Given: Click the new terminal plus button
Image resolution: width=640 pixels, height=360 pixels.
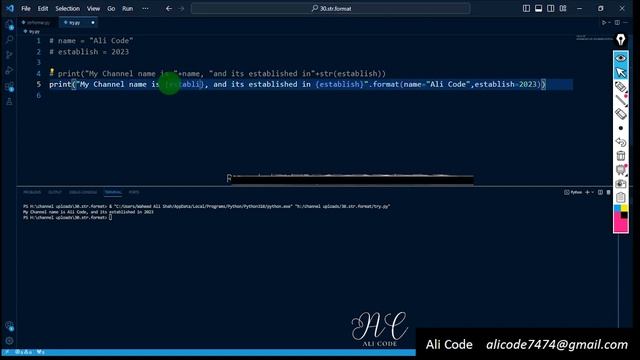Looking at the screenshot, I should click(x=587, y=192).
